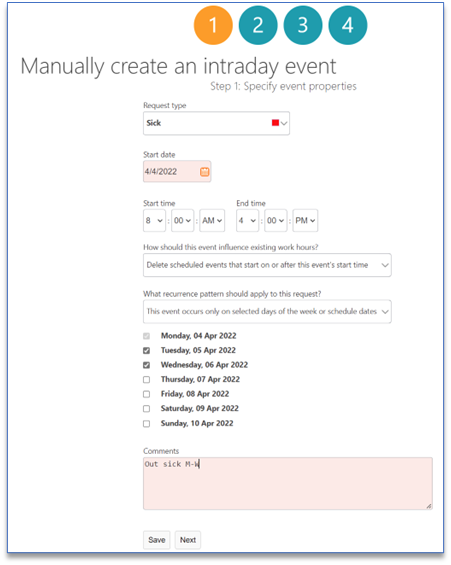Enable Friday, 08 Apr 2022 checkbox

tap(146, 394)
